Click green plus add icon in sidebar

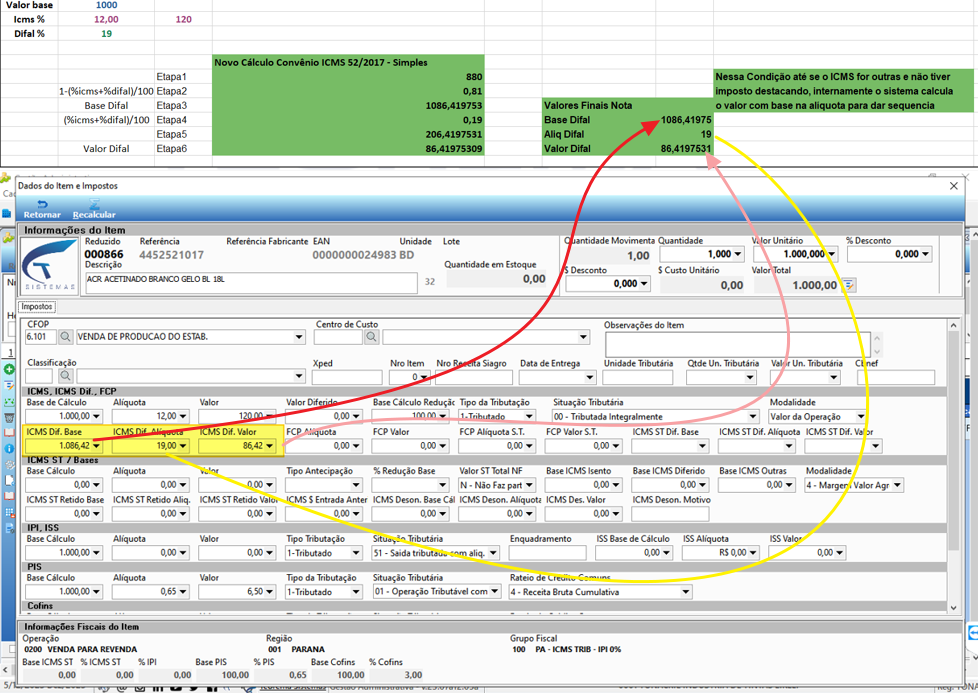point(9,369)
